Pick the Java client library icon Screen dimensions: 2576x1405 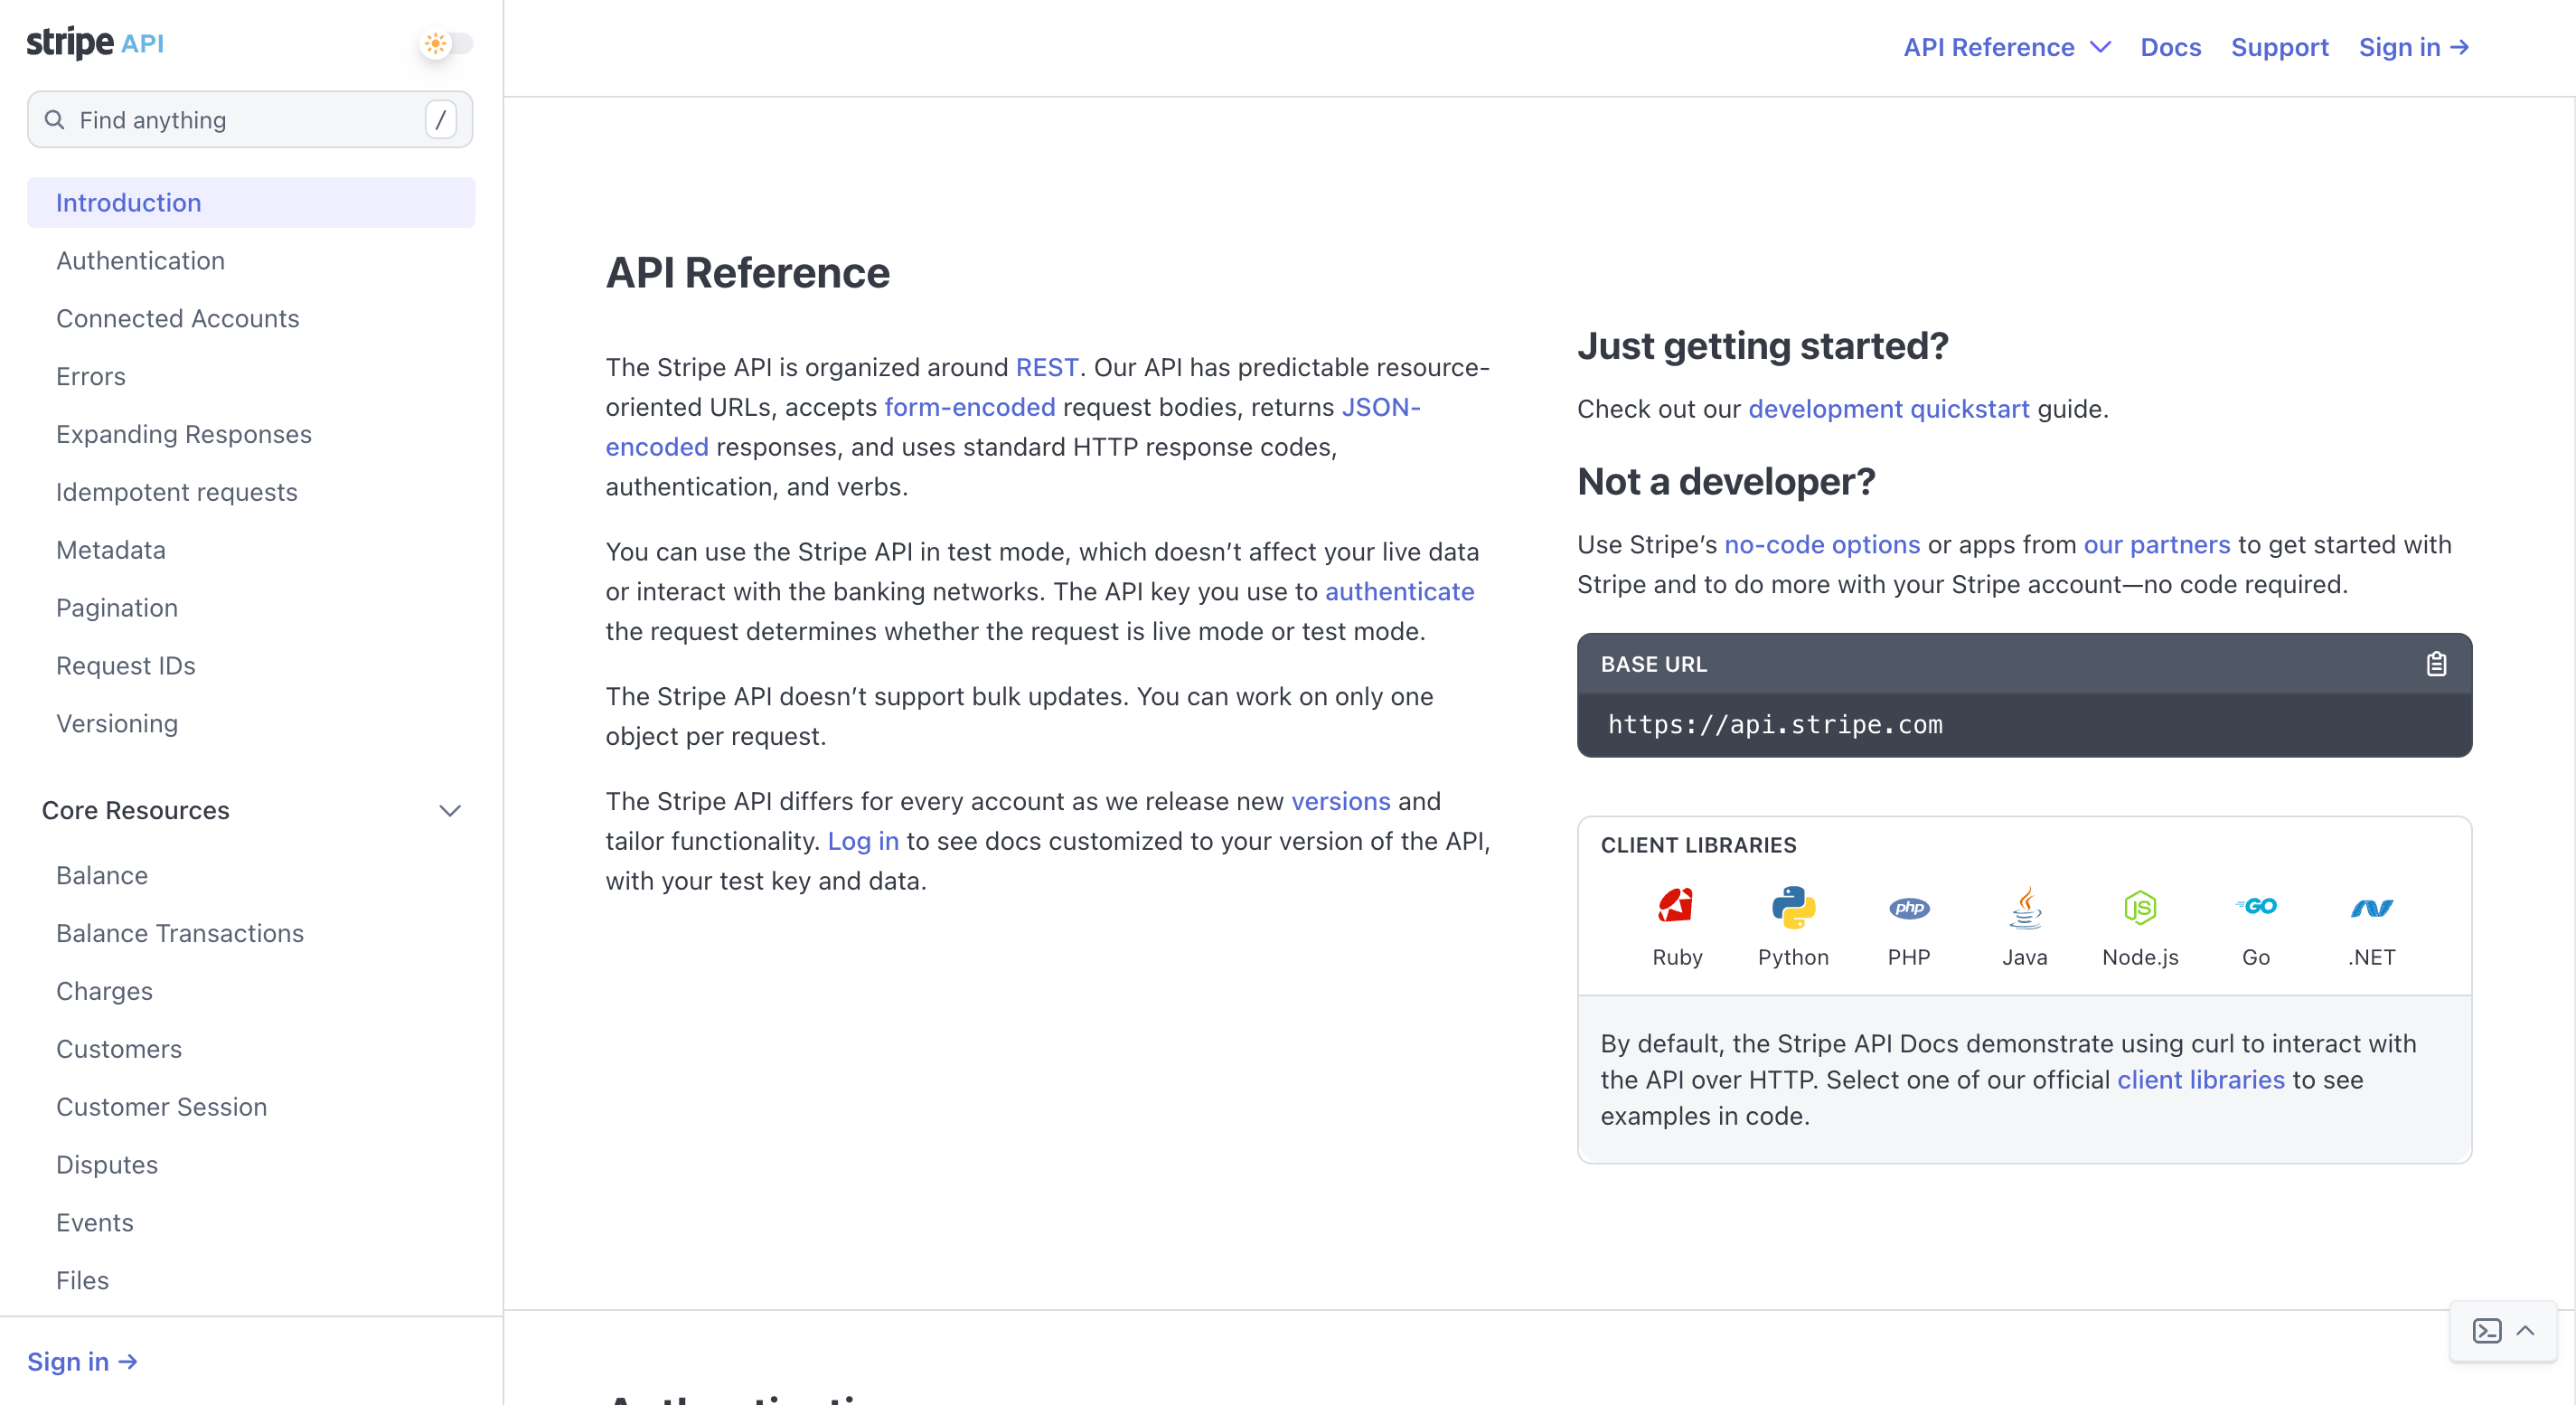[x=2024, y=907]
